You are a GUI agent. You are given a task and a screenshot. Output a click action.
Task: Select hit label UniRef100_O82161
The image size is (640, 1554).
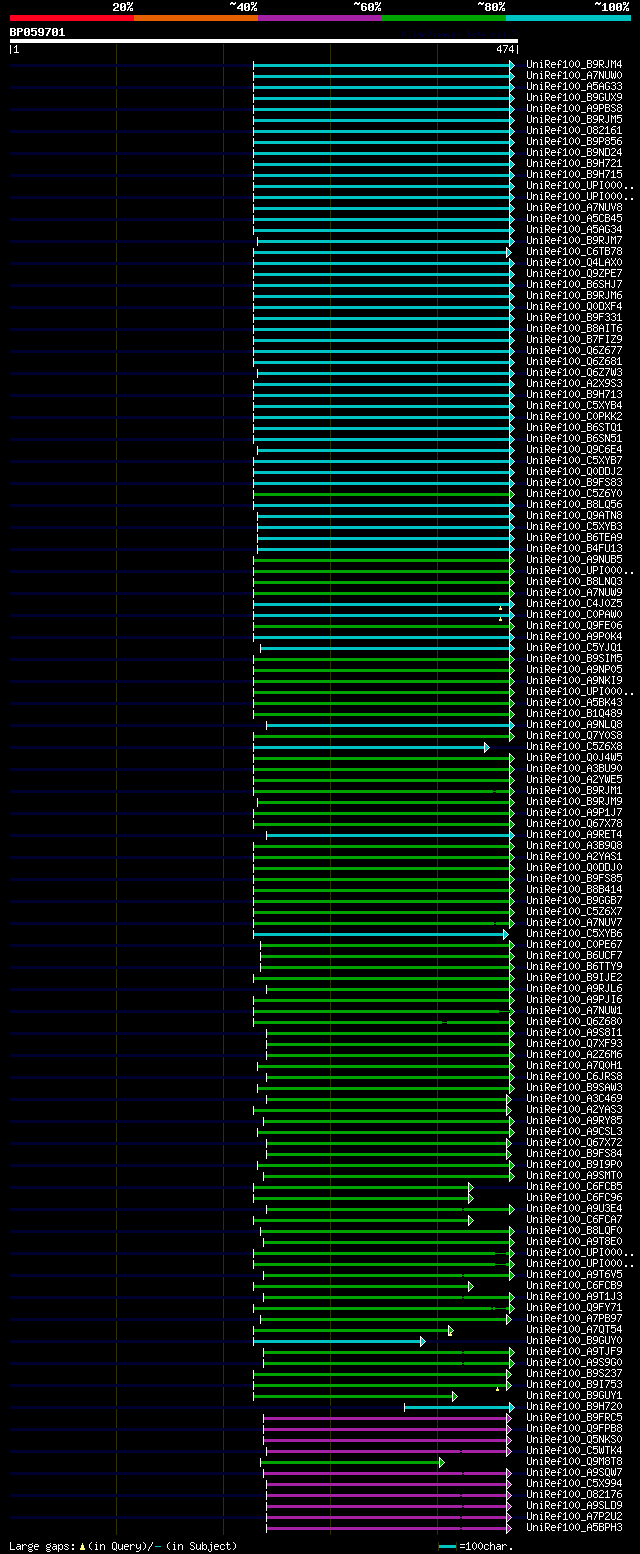(574, 131)
